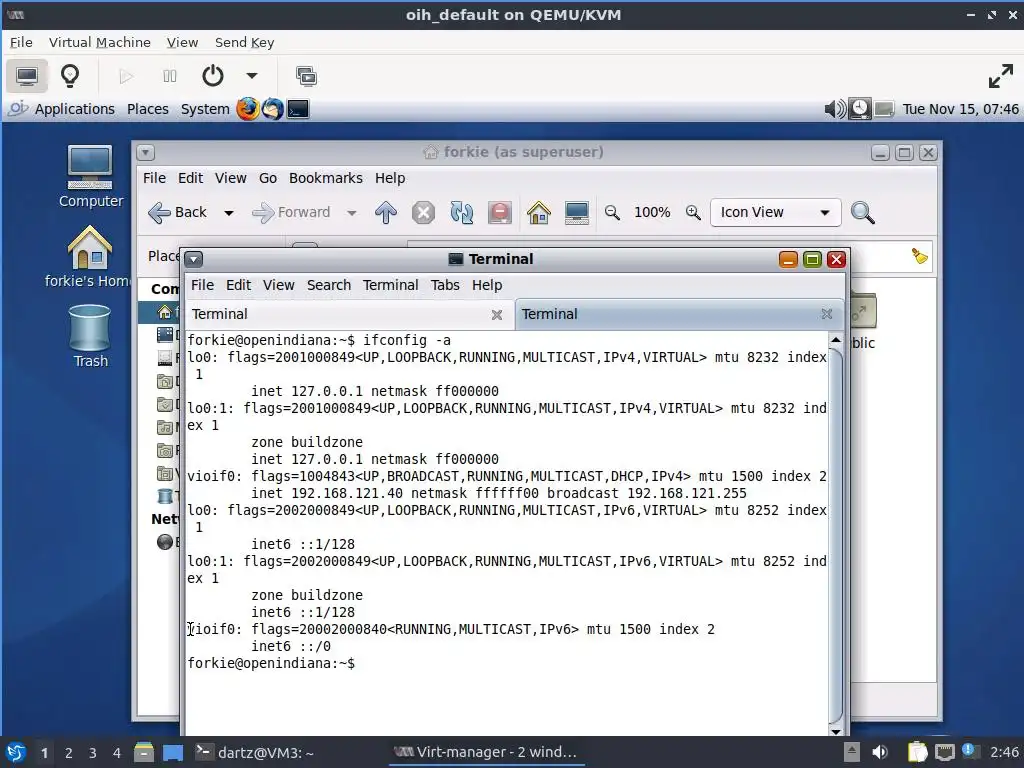Close the second Terminal tab
1024x768 pixels.
827,314
